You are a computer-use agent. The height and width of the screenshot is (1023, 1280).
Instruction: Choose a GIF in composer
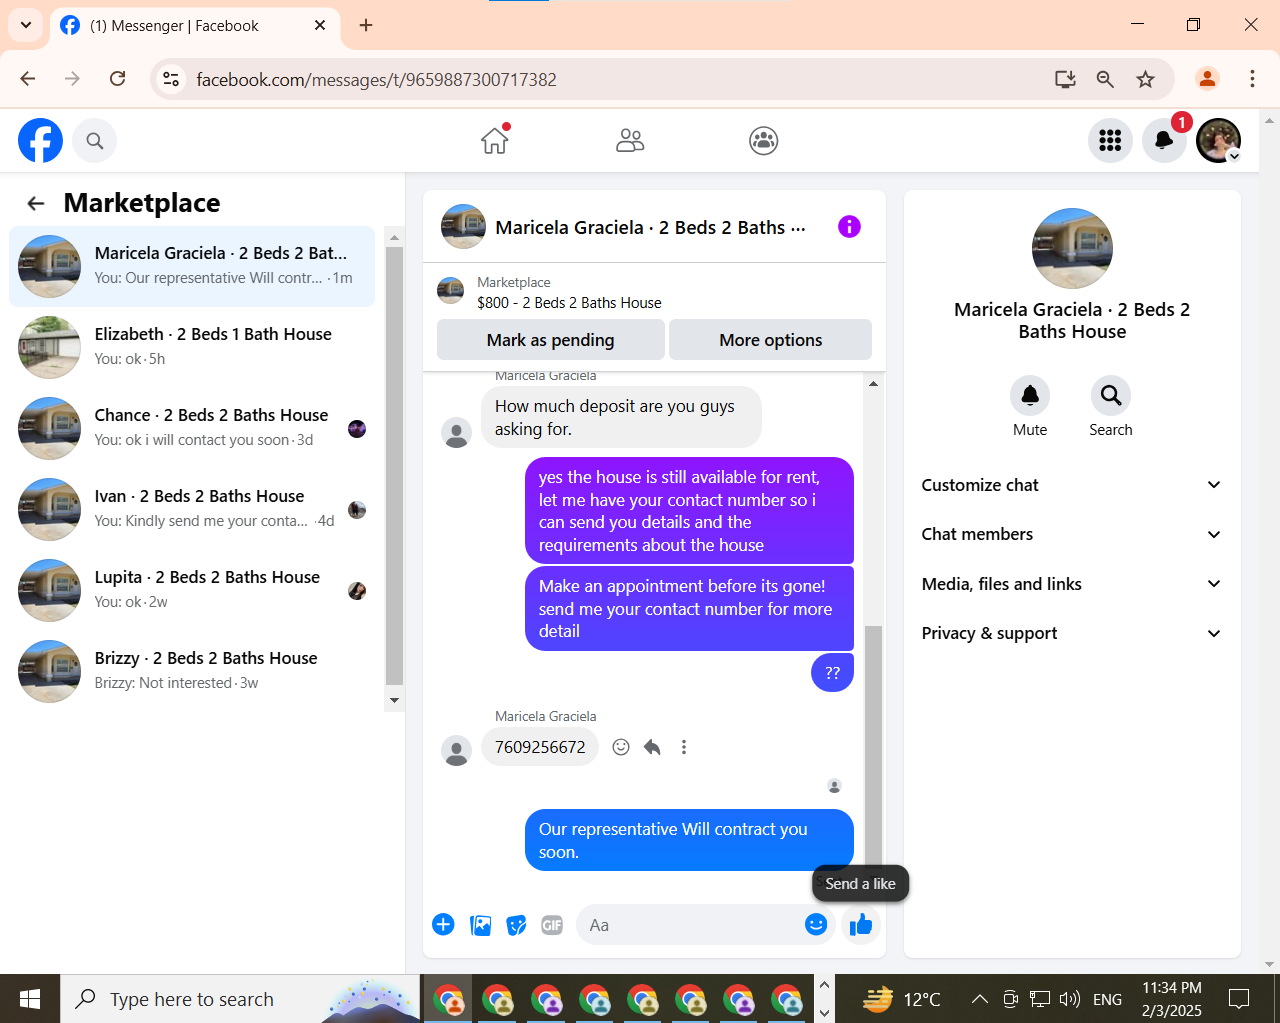552,925
